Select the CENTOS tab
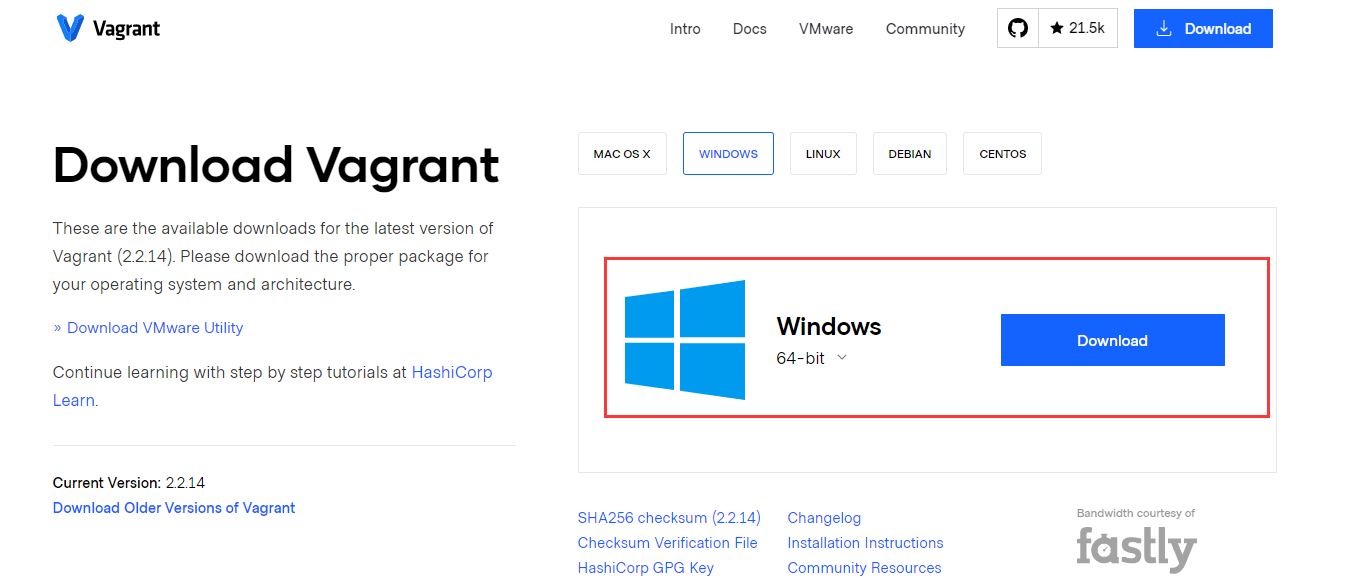 pyautogui.click(x=1003, y=154)
